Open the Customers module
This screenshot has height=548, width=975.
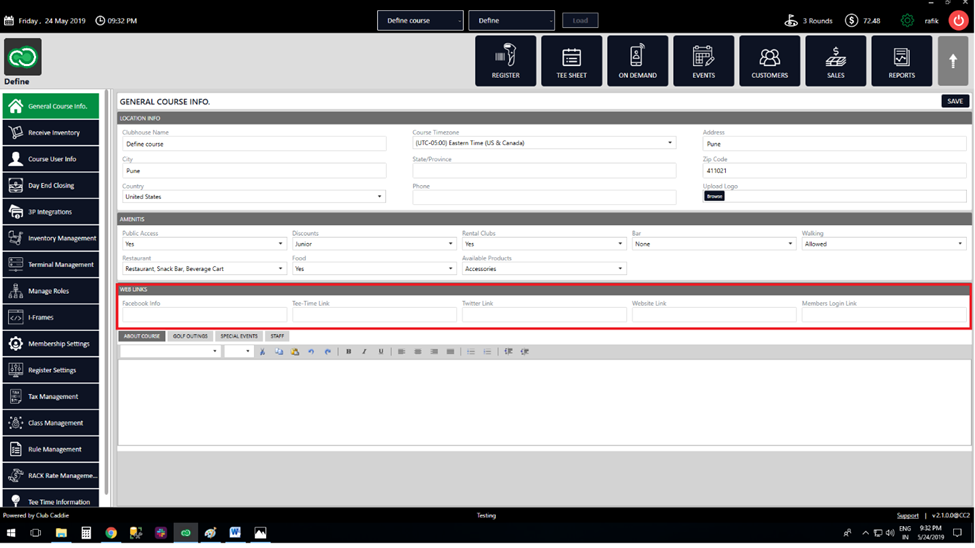pos(769,61)
